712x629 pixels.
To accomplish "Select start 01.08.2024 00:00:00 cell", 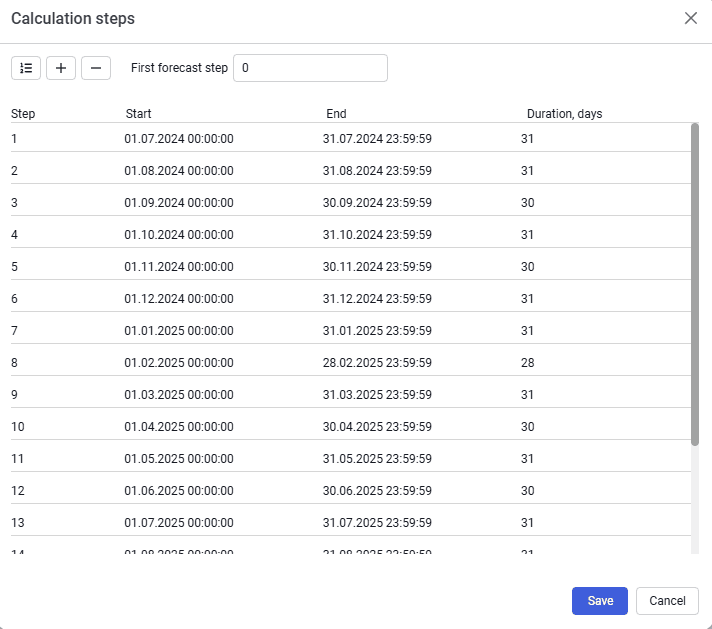I will [179, 171].
